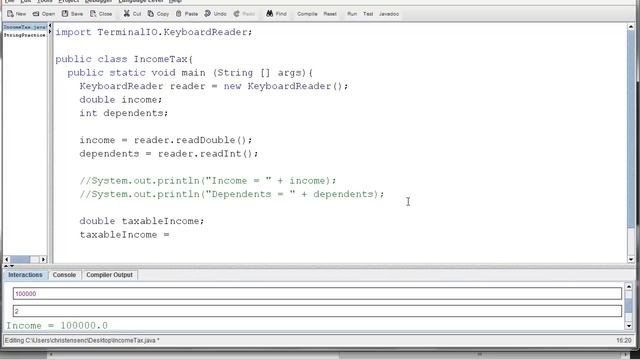Click the input field containing 2
640x360 pixels.
click(317, 311)
